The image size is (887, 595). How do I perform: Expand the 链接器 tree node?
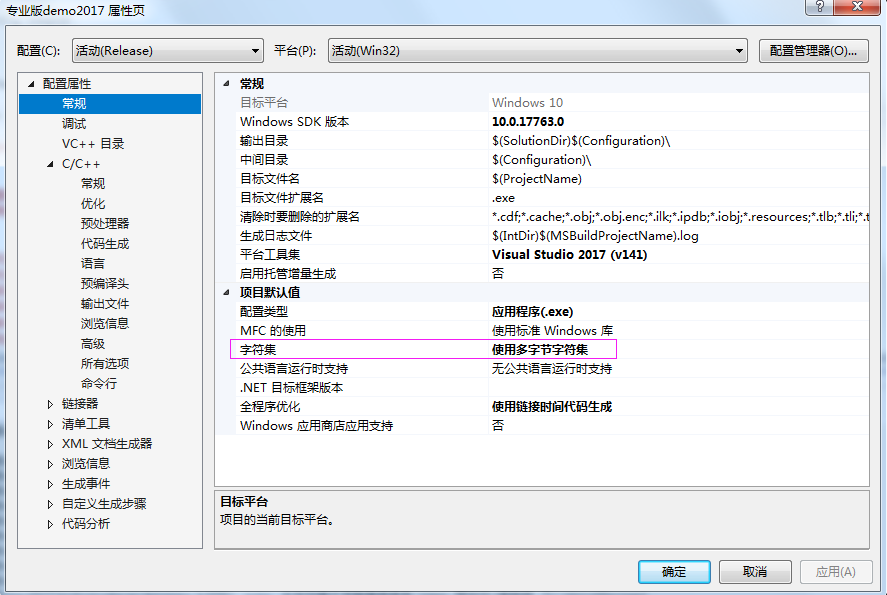[x=51, y=406]
